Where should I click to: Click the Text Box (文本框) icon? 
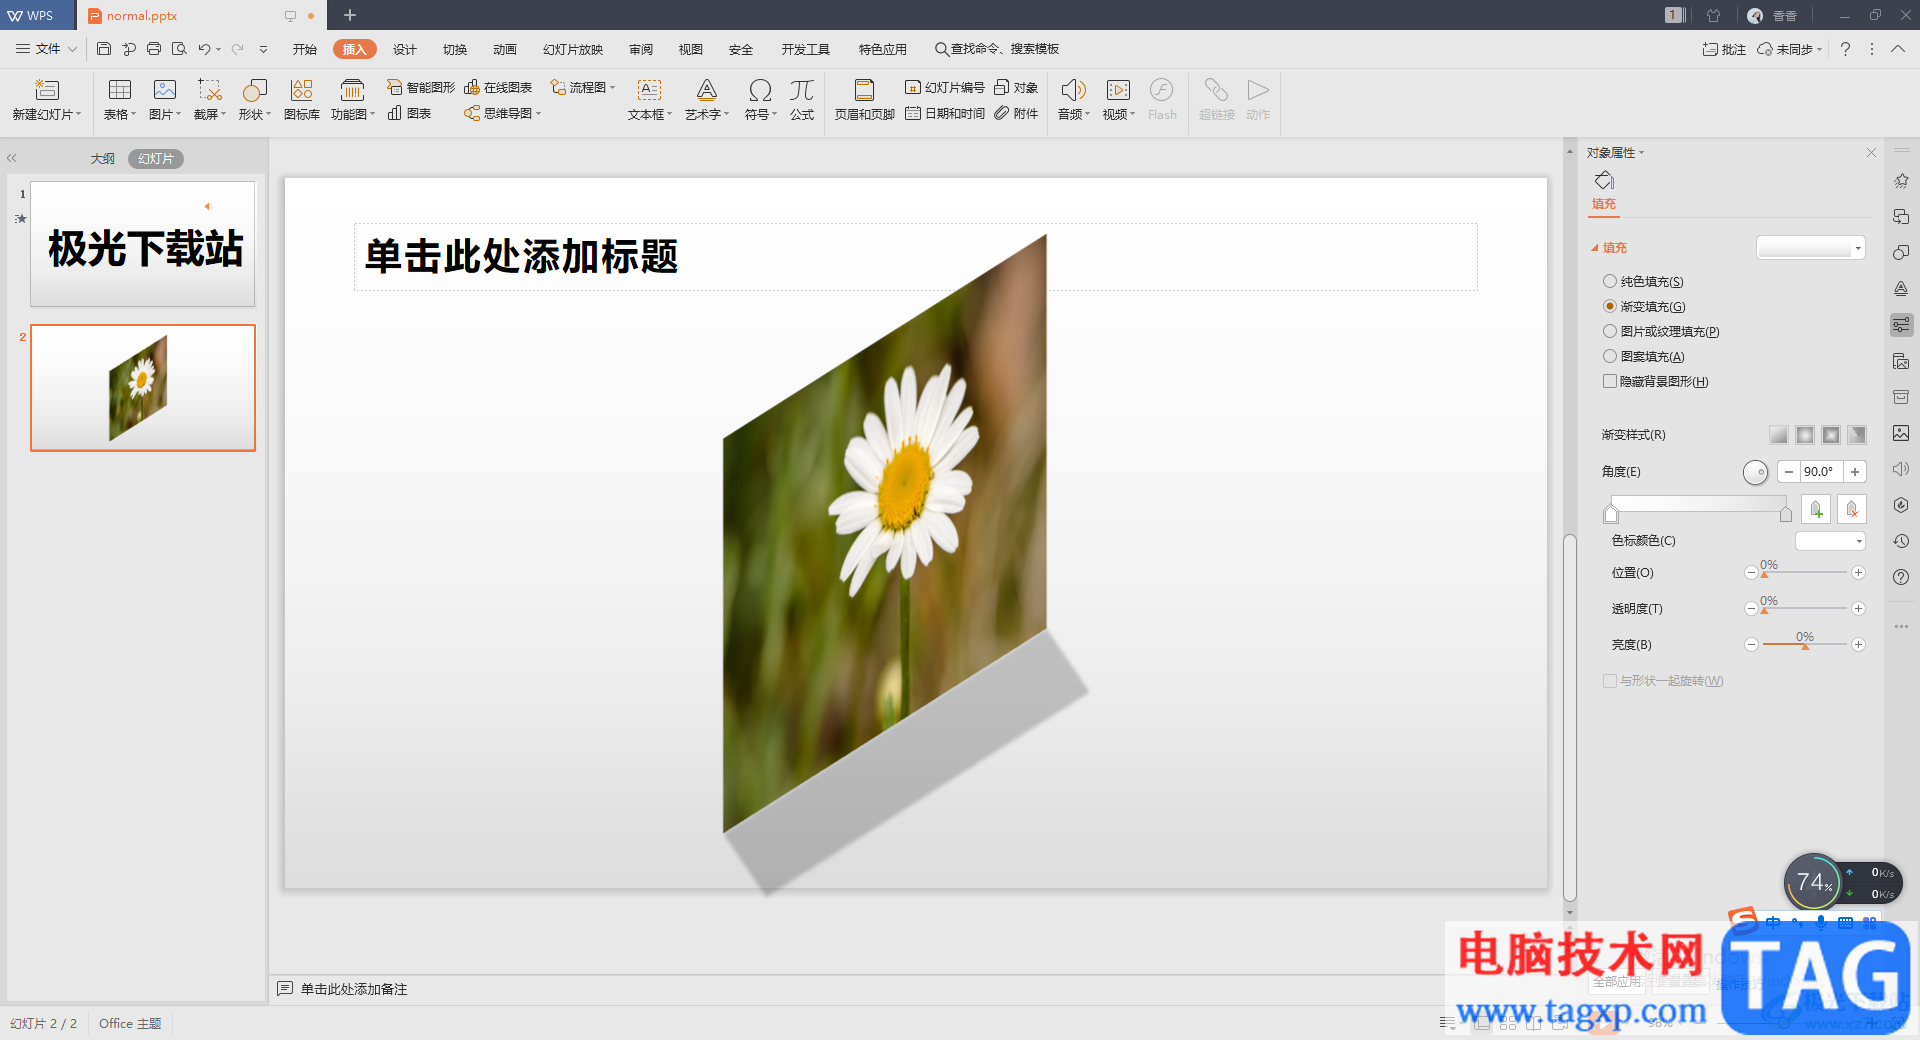coord(649,91)
